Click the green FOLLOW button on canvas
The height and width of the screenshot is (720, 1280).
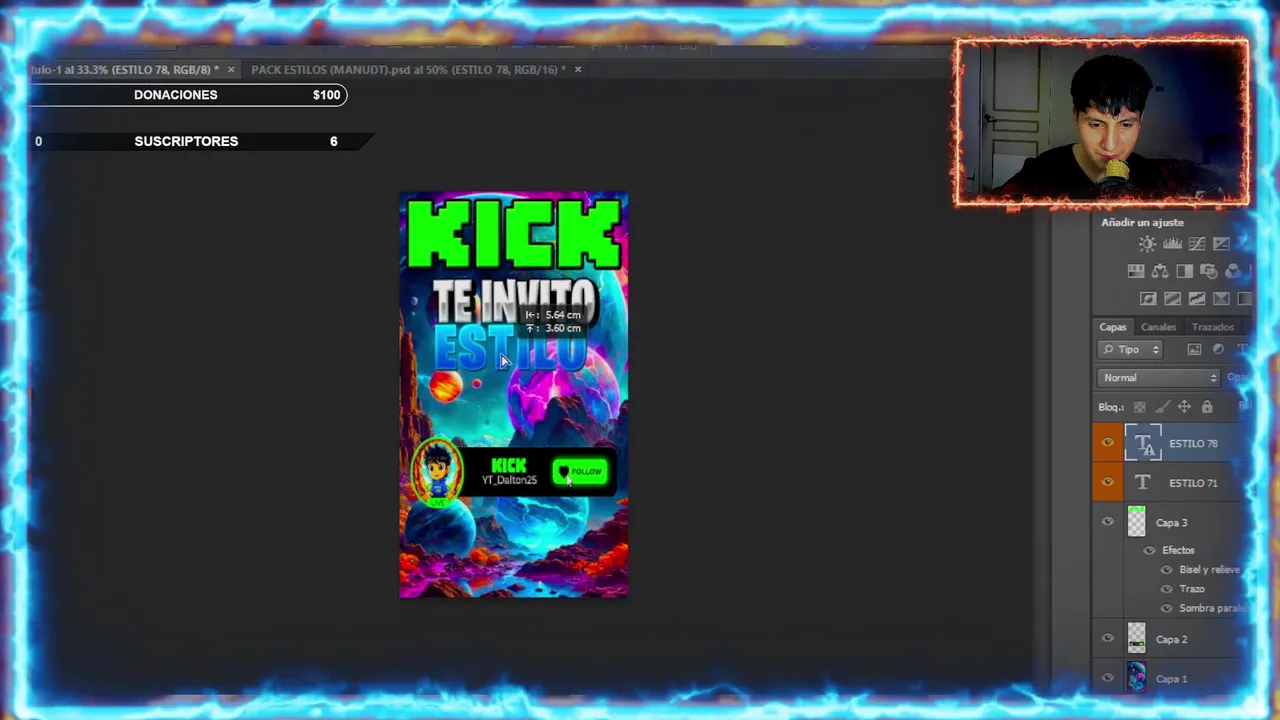click(580, 472)
